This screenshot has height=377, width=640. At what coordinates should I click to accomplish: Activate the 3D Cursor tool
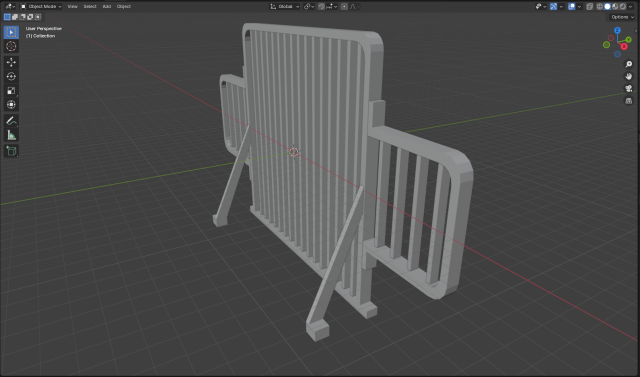coord(11,46)
